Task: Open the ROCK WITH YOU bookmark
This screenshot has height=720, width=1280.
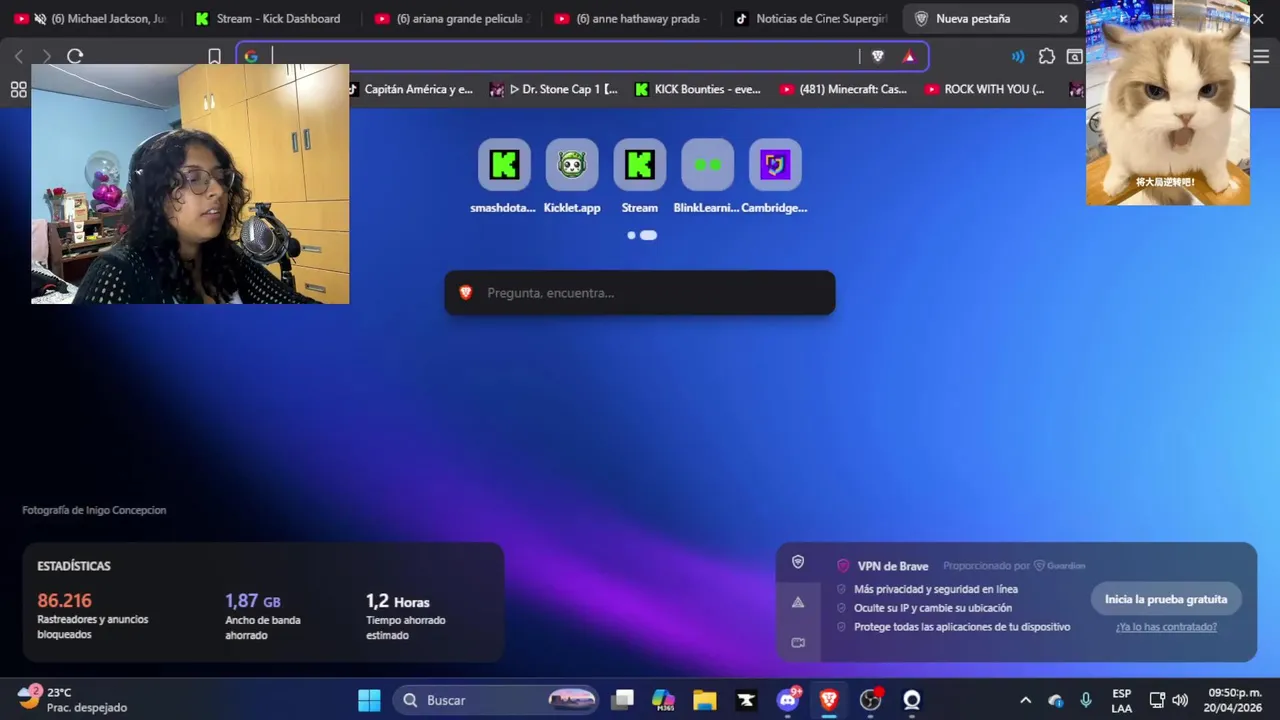Action: [985, 89]
